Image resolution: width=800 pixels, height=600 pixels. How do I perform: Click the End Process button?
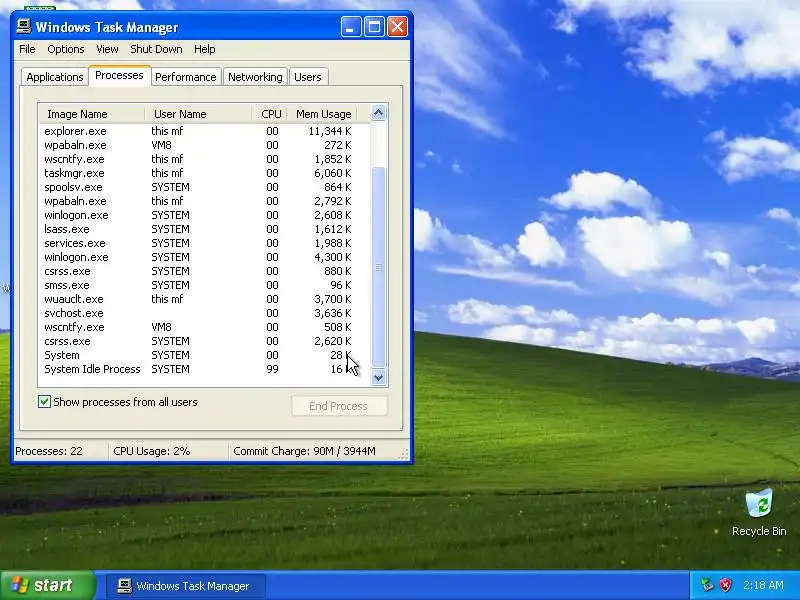click(x=339, y=406)
